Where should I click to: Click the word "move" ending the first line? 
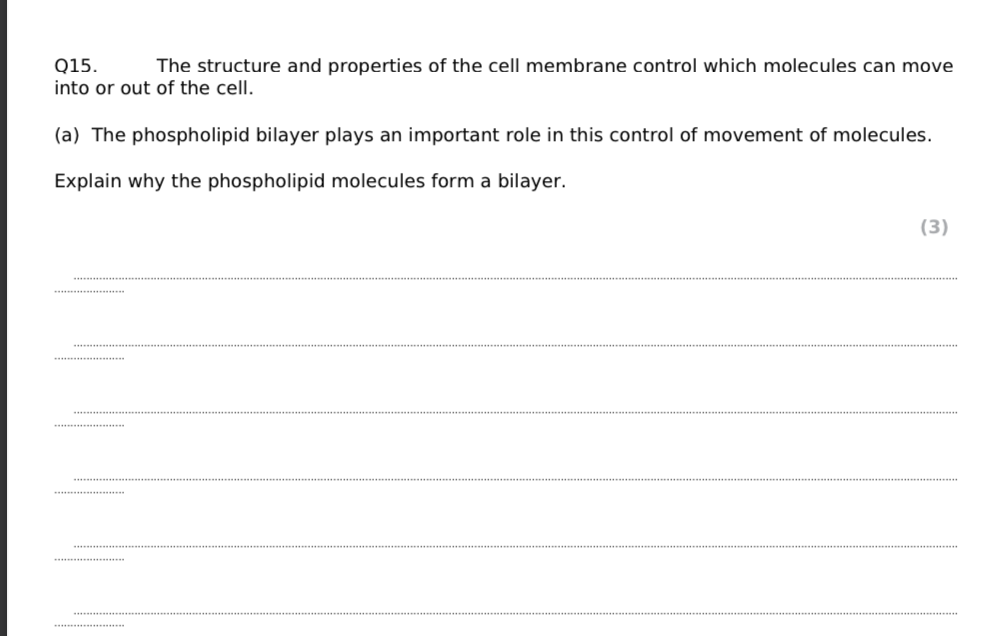(927, 66)
